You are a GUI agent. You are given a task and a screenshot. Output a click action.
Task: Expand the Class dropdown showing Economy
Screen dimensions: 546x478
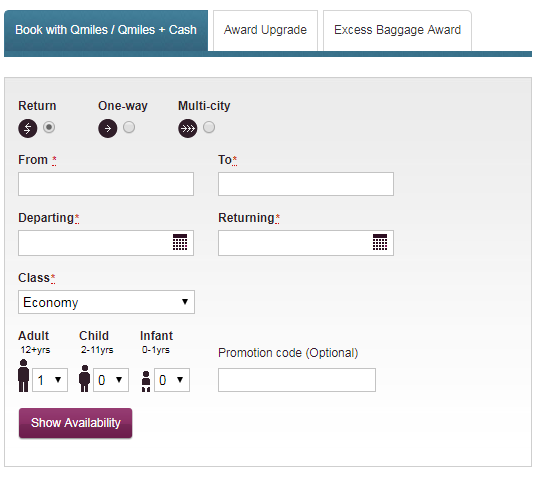tap(106, 302)
